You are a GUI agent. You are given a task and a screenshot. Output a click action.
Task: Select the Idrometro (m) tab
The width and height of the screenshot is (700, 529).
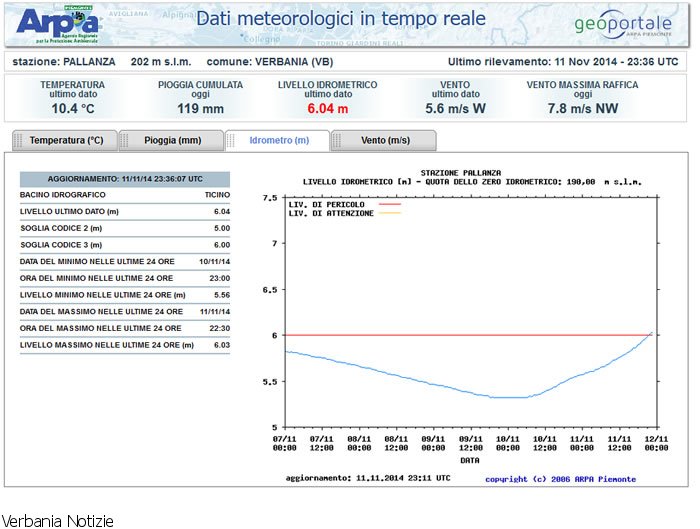[x=278, y=141]
